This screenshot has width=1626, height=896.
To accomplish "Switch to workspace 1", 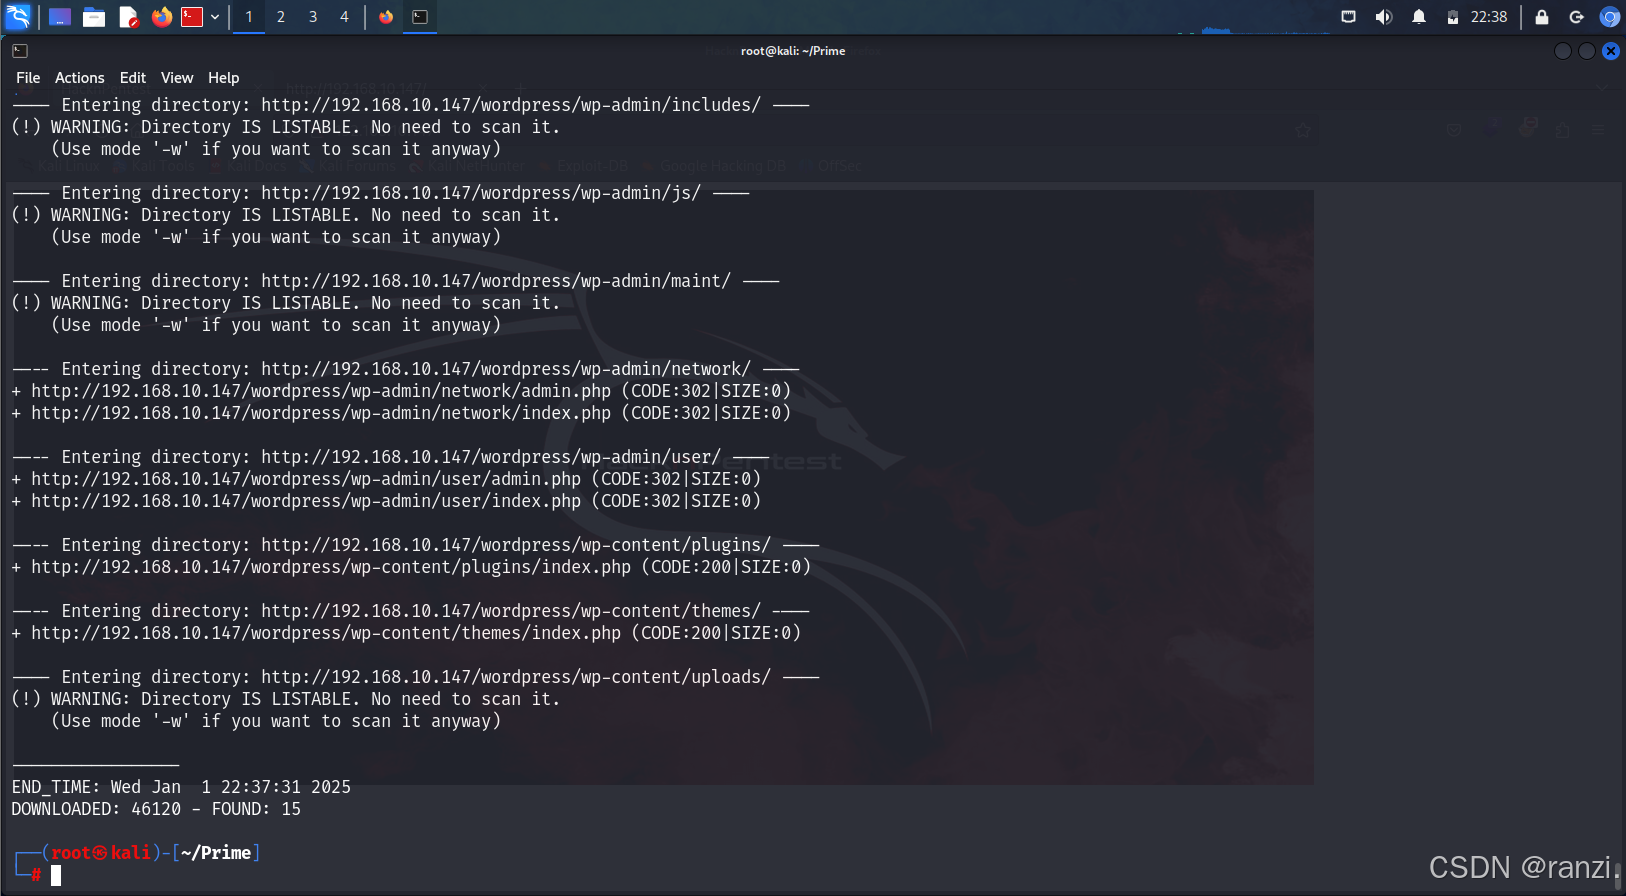I will click(249, 17).
